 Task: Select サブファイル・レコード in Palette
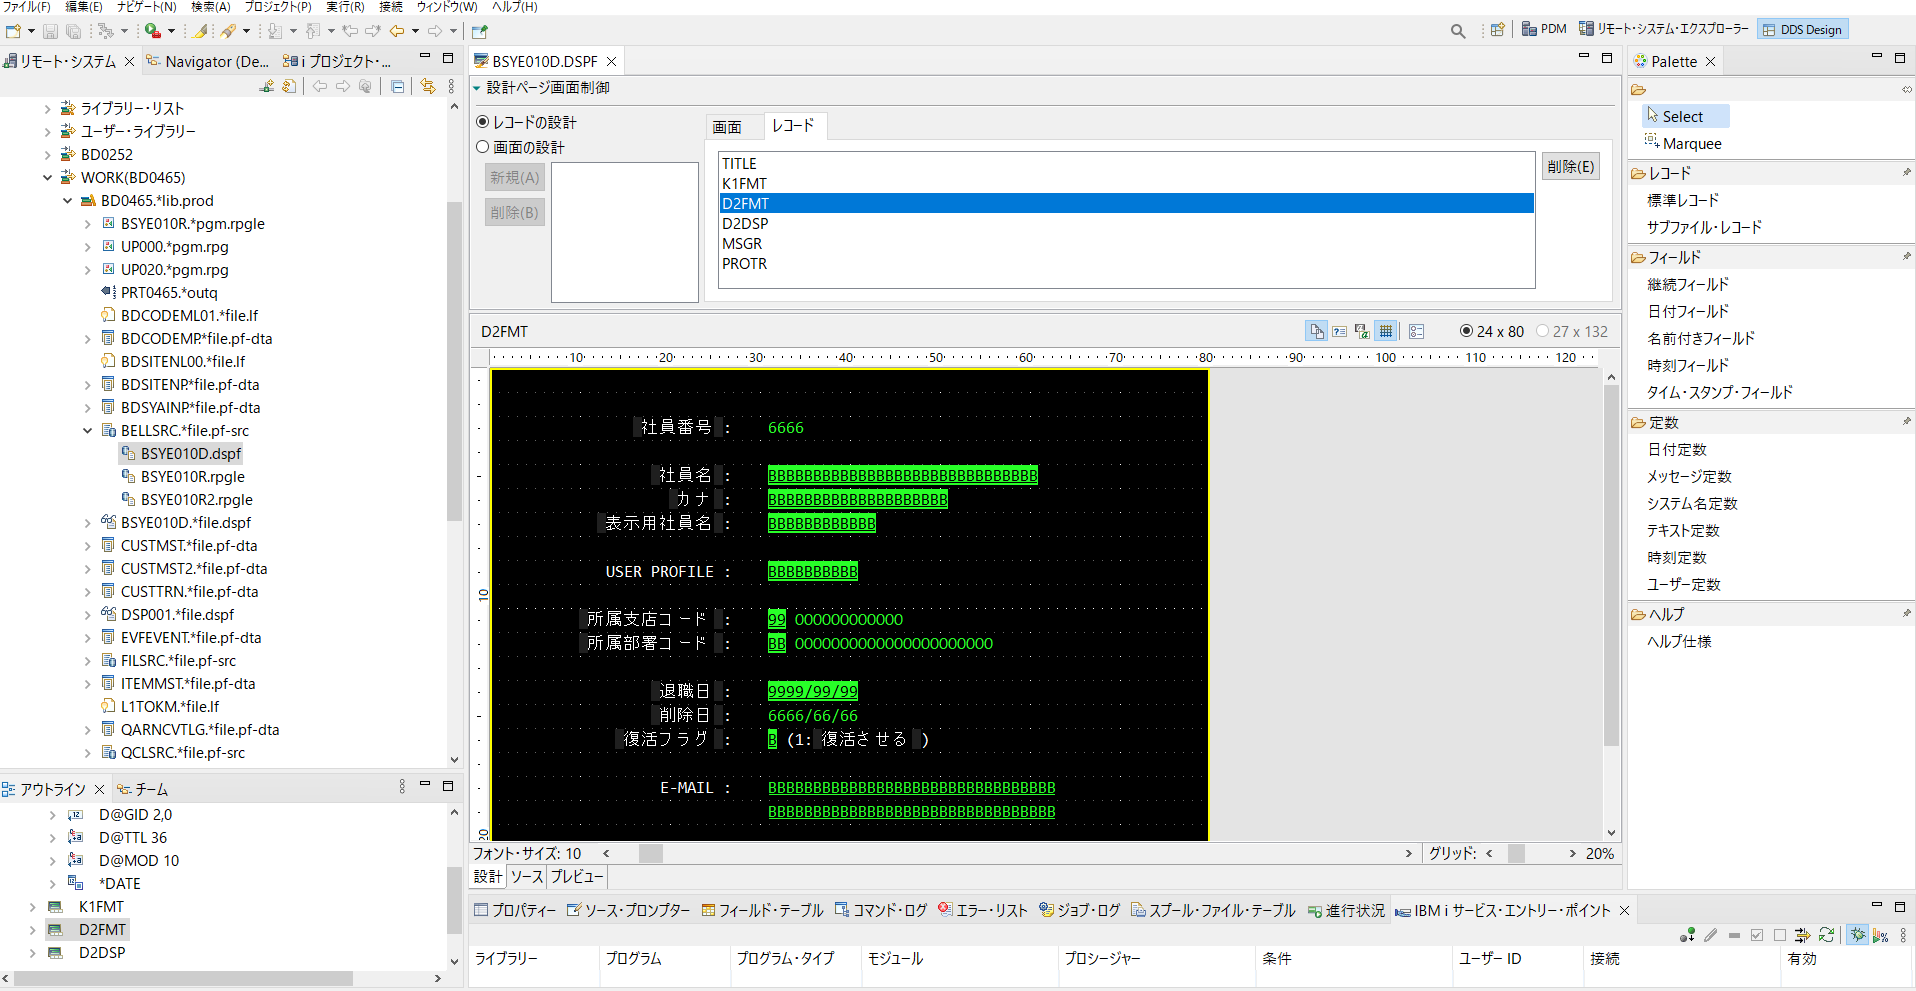point(1704,227)
